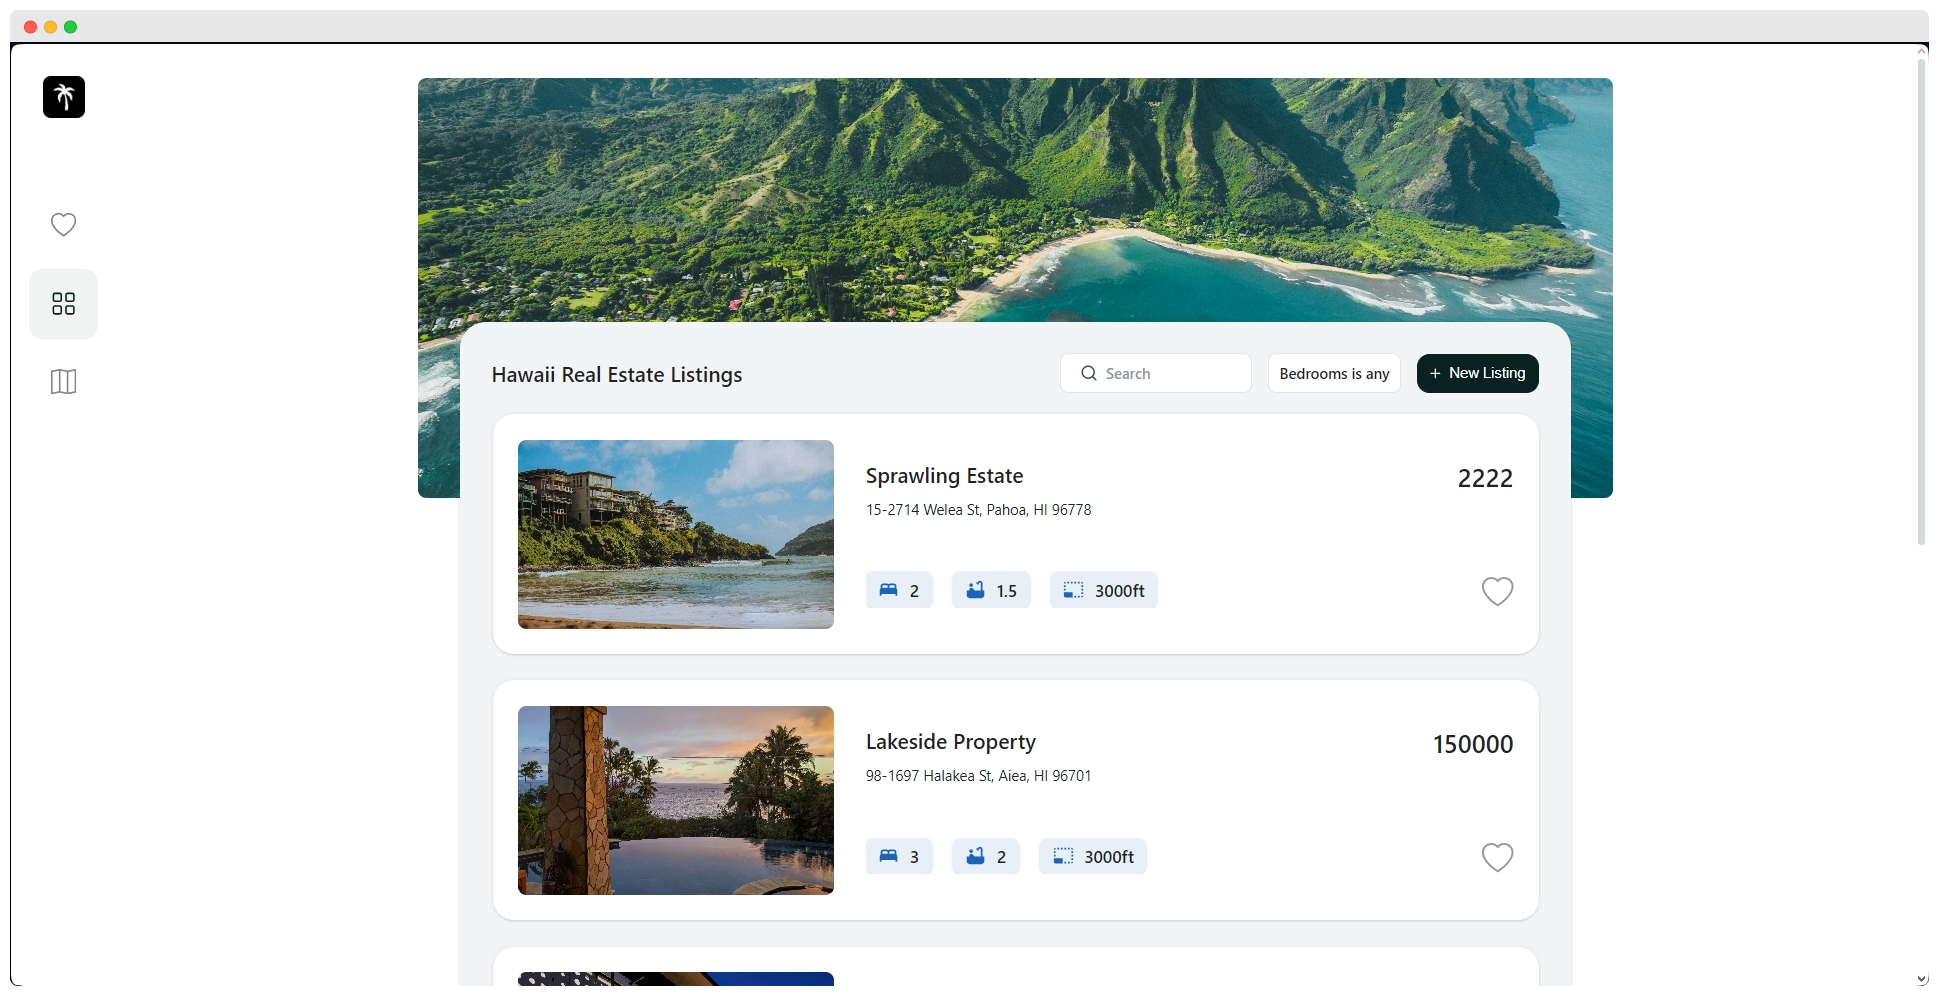Viewport: 1939px width, 996px height.
Task: Favorite the Lakeside Property listing
Action: tap(1497, 857)
